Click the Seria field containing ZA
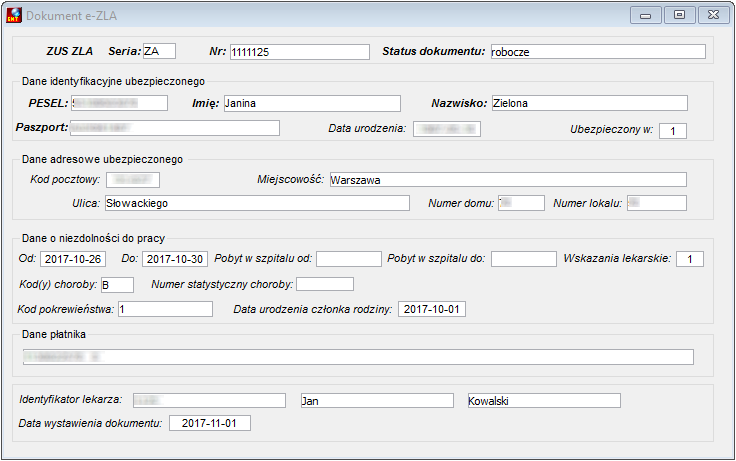The width and height of the screenshot is (736, 461). point(159,51)
